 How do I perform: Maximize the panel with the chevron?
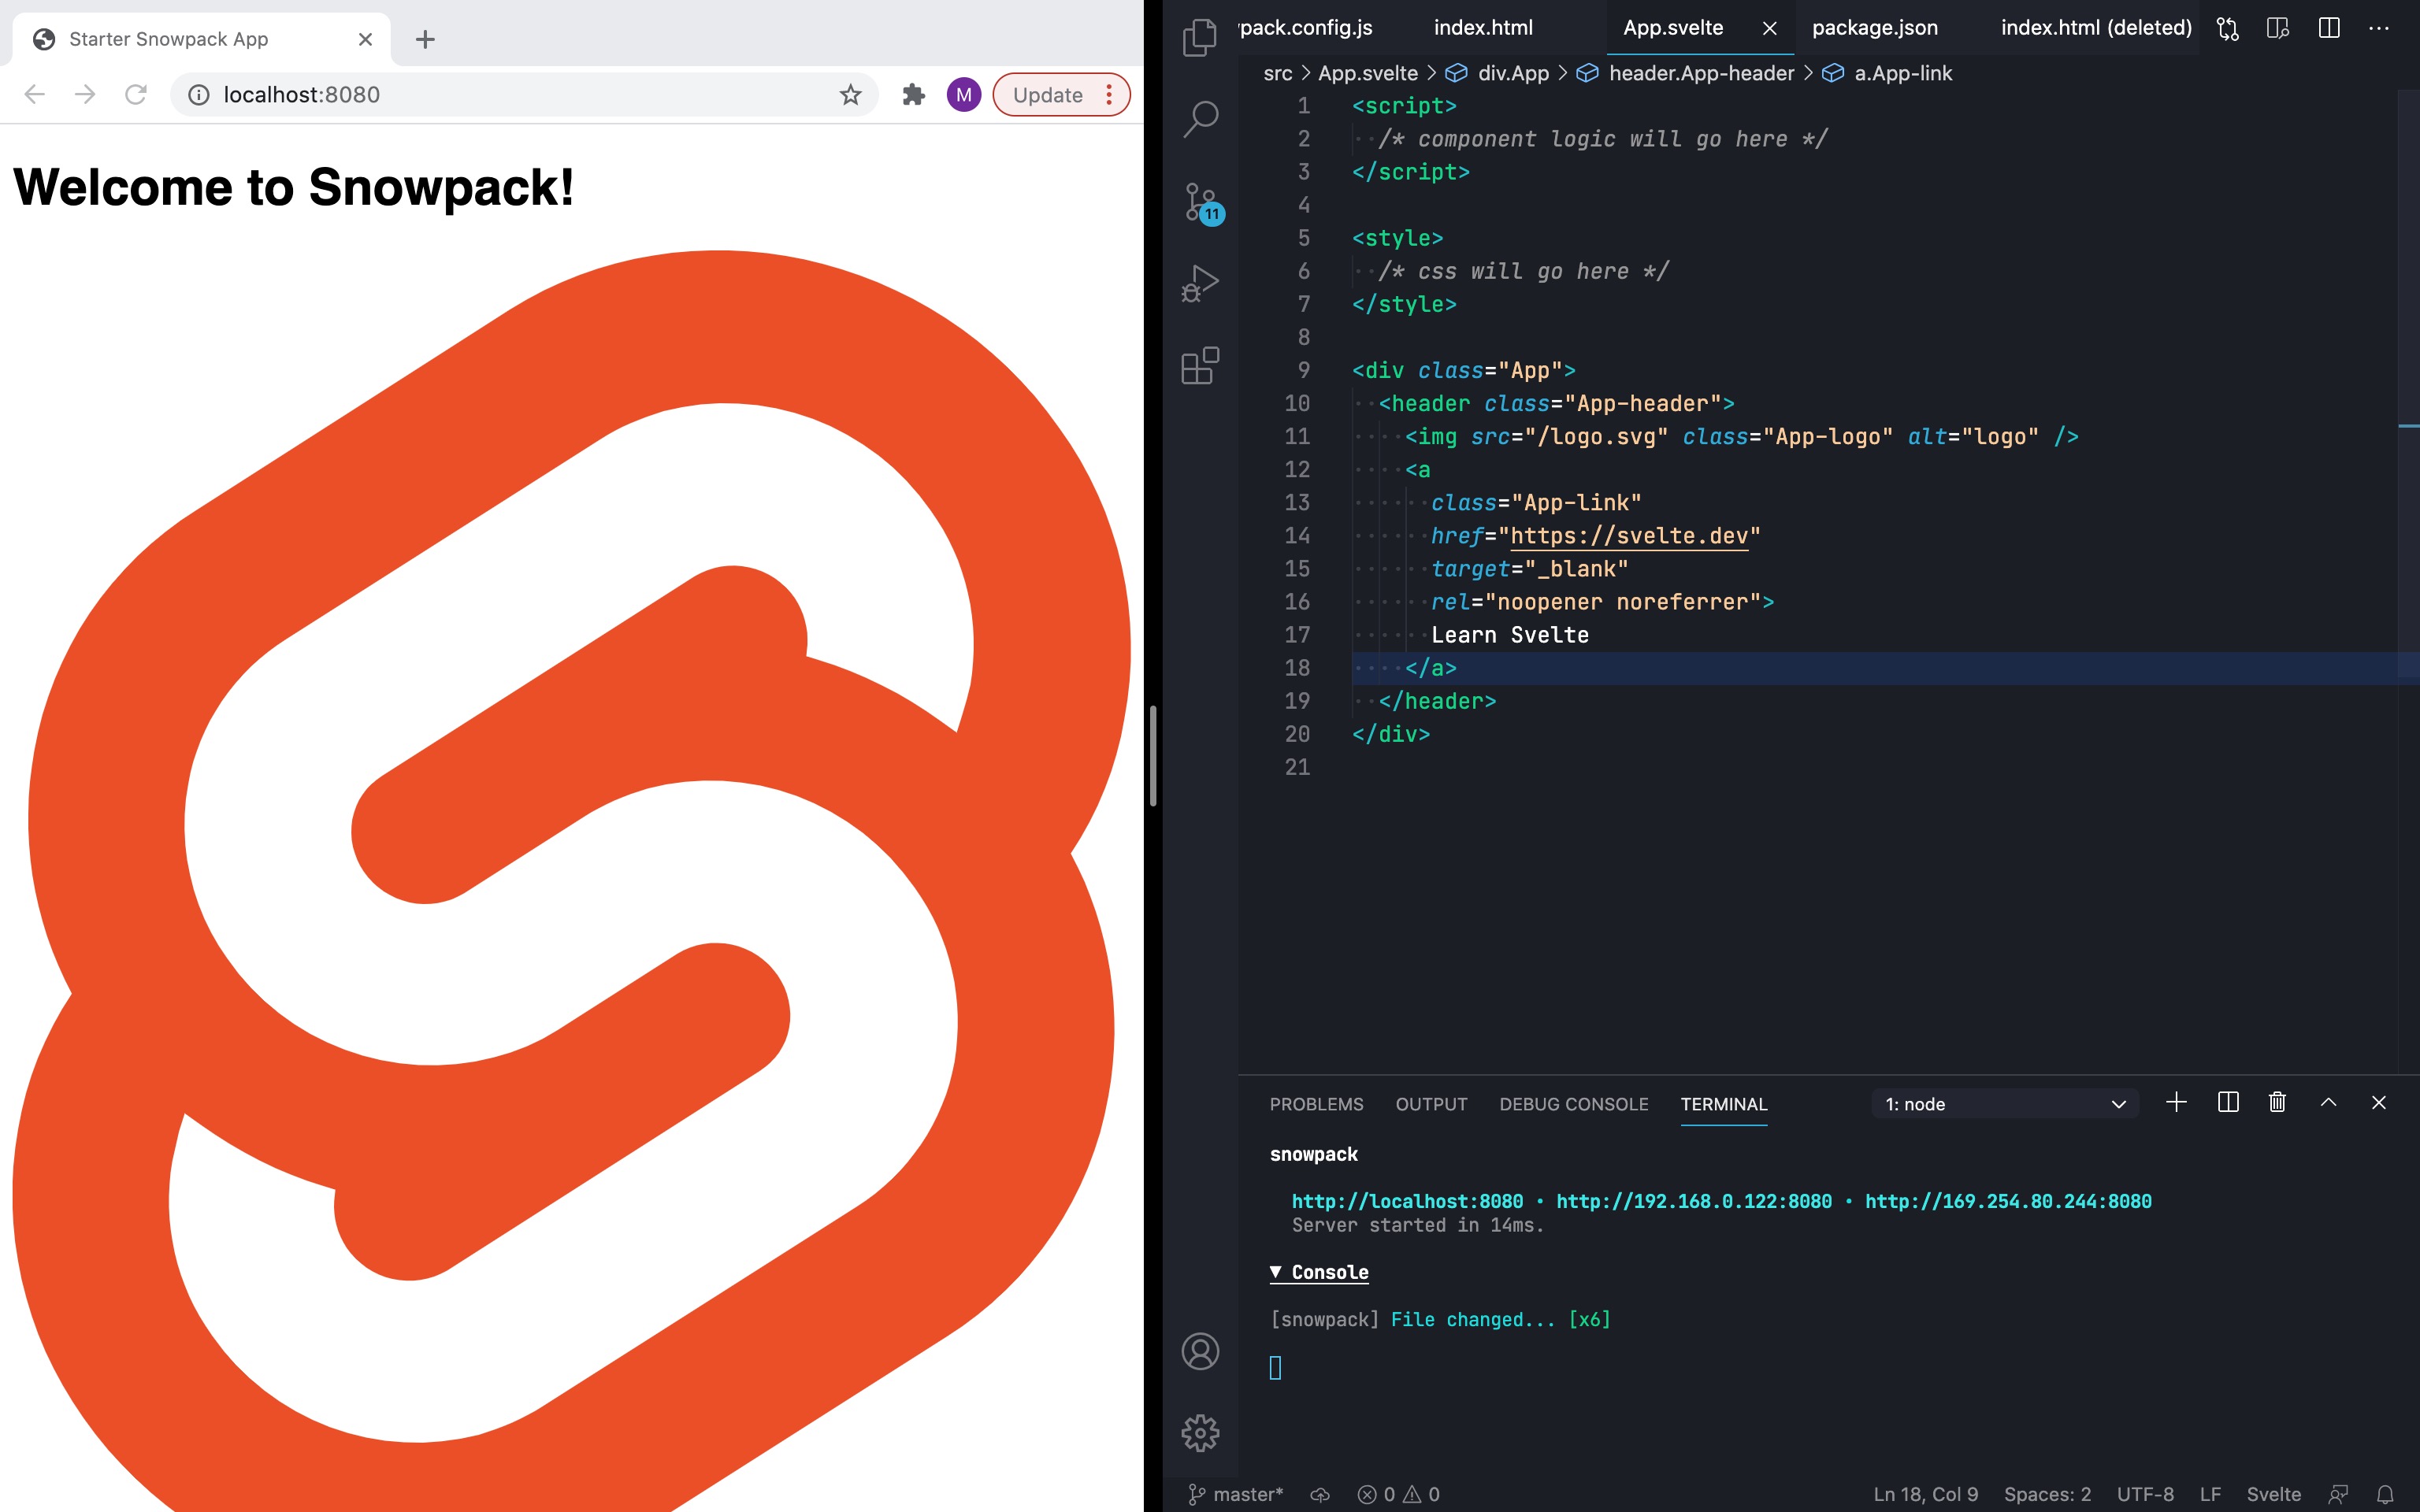point(2329,1102)
